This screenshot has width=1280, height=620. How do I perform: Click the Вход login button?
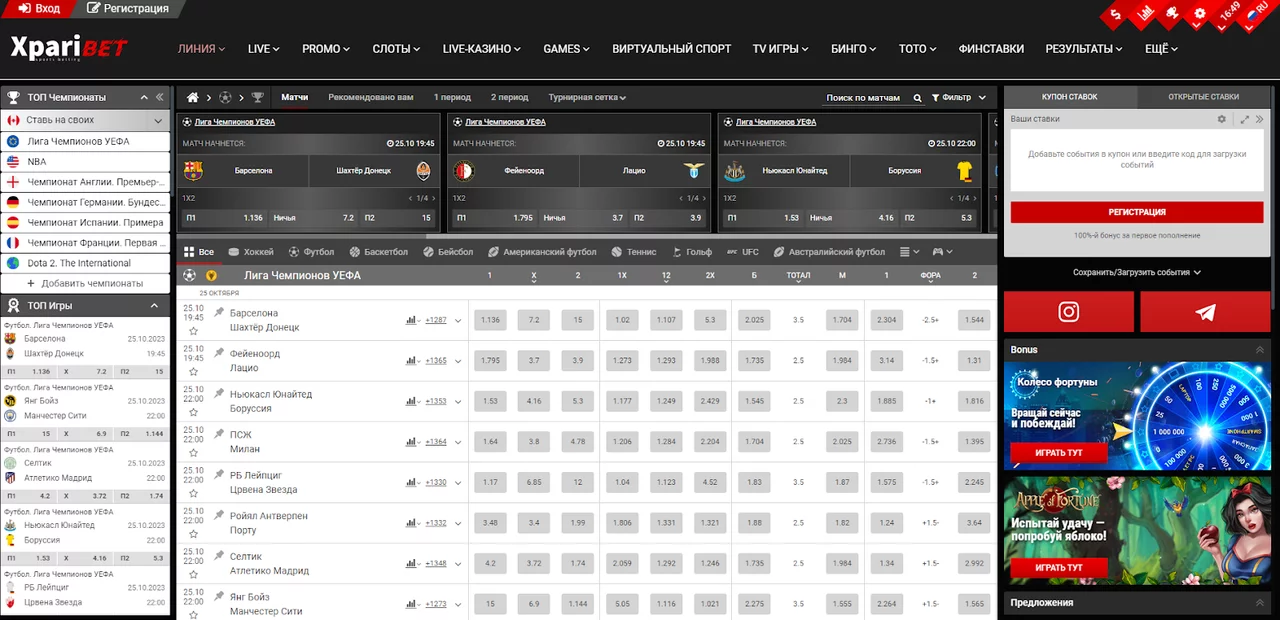[38, 9]
